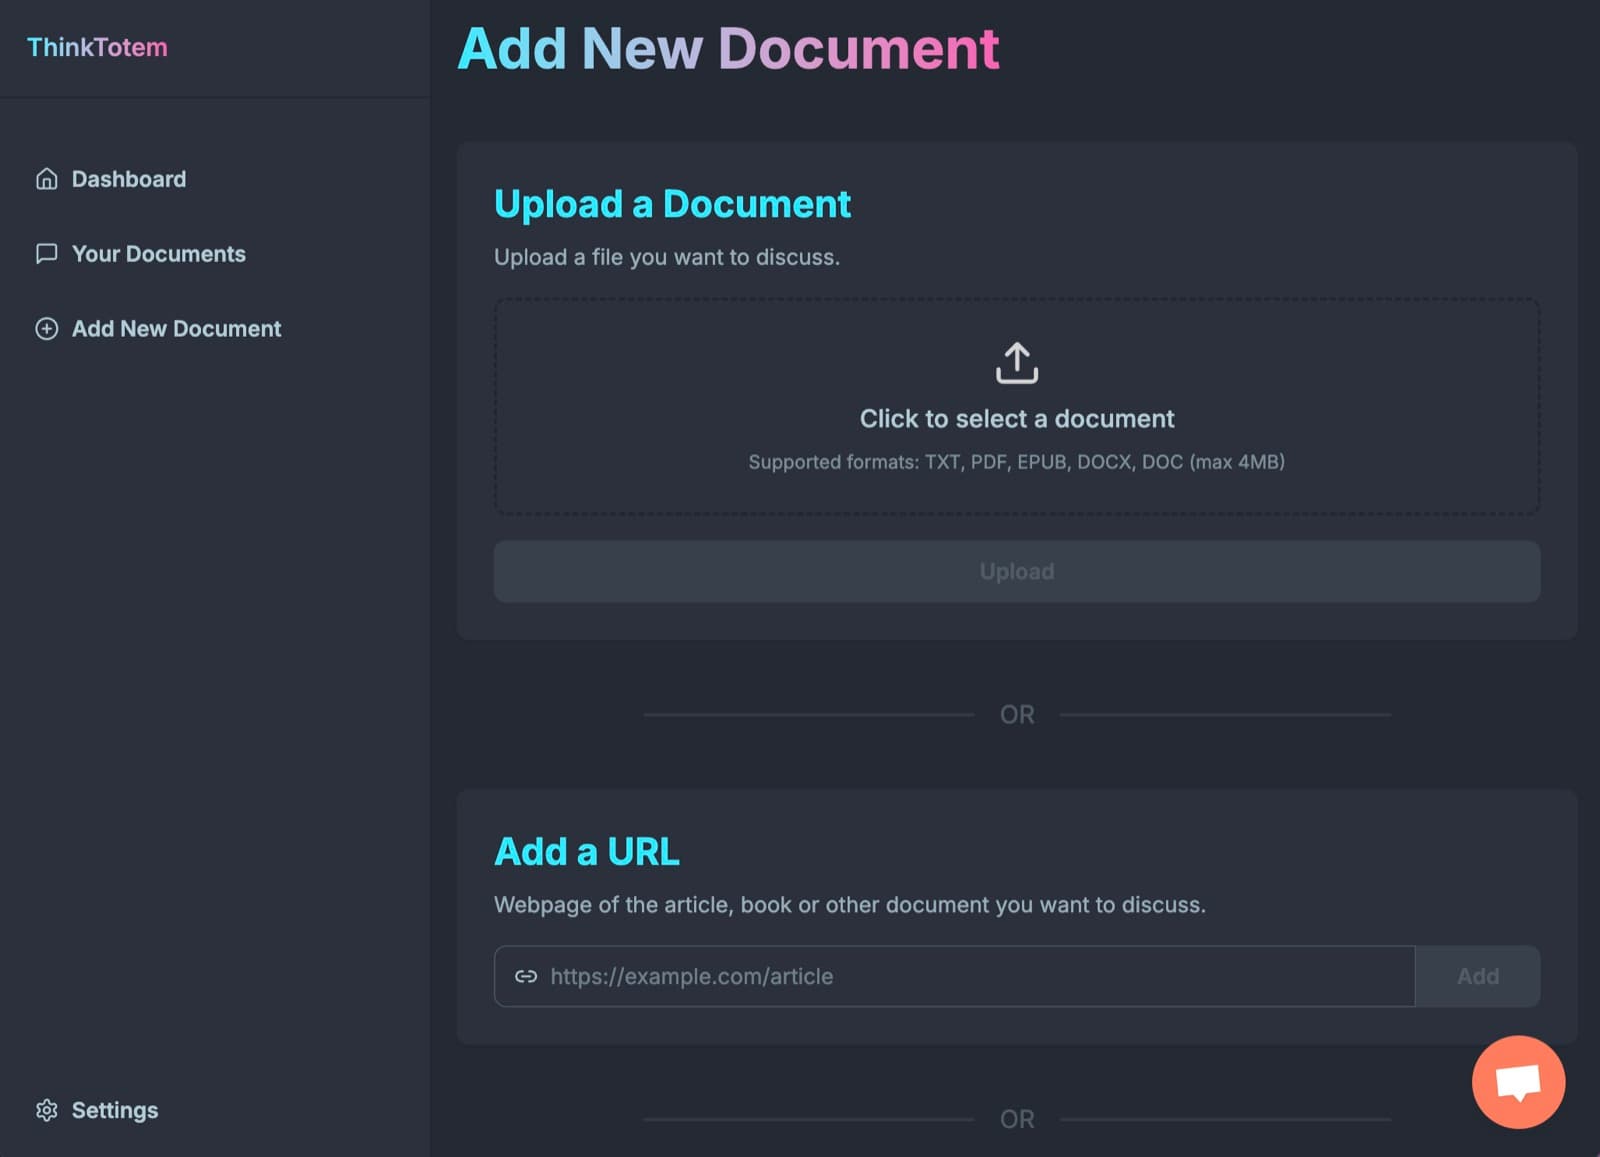Click the Dashboard home icon in sidebar

pos(46,178)
